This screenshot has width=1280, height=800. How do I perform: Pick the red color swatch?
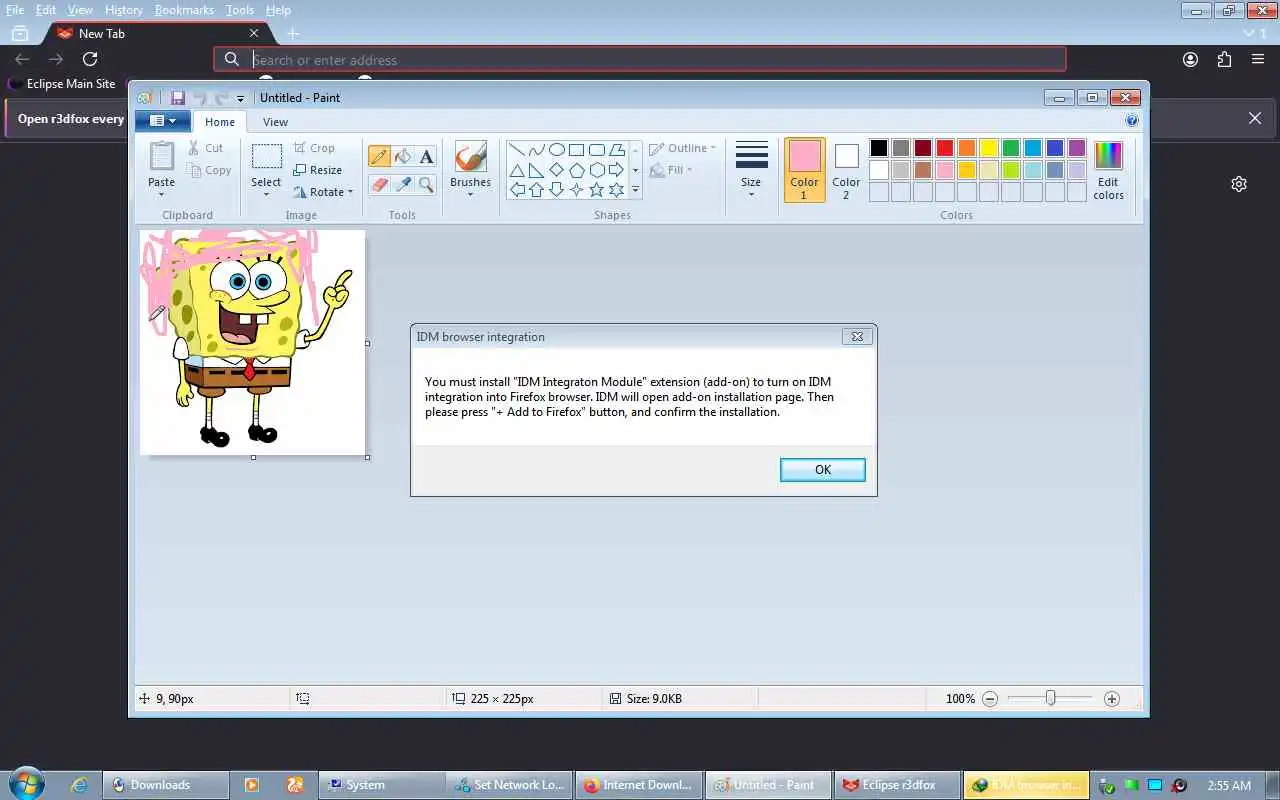(x=944, y=148)
